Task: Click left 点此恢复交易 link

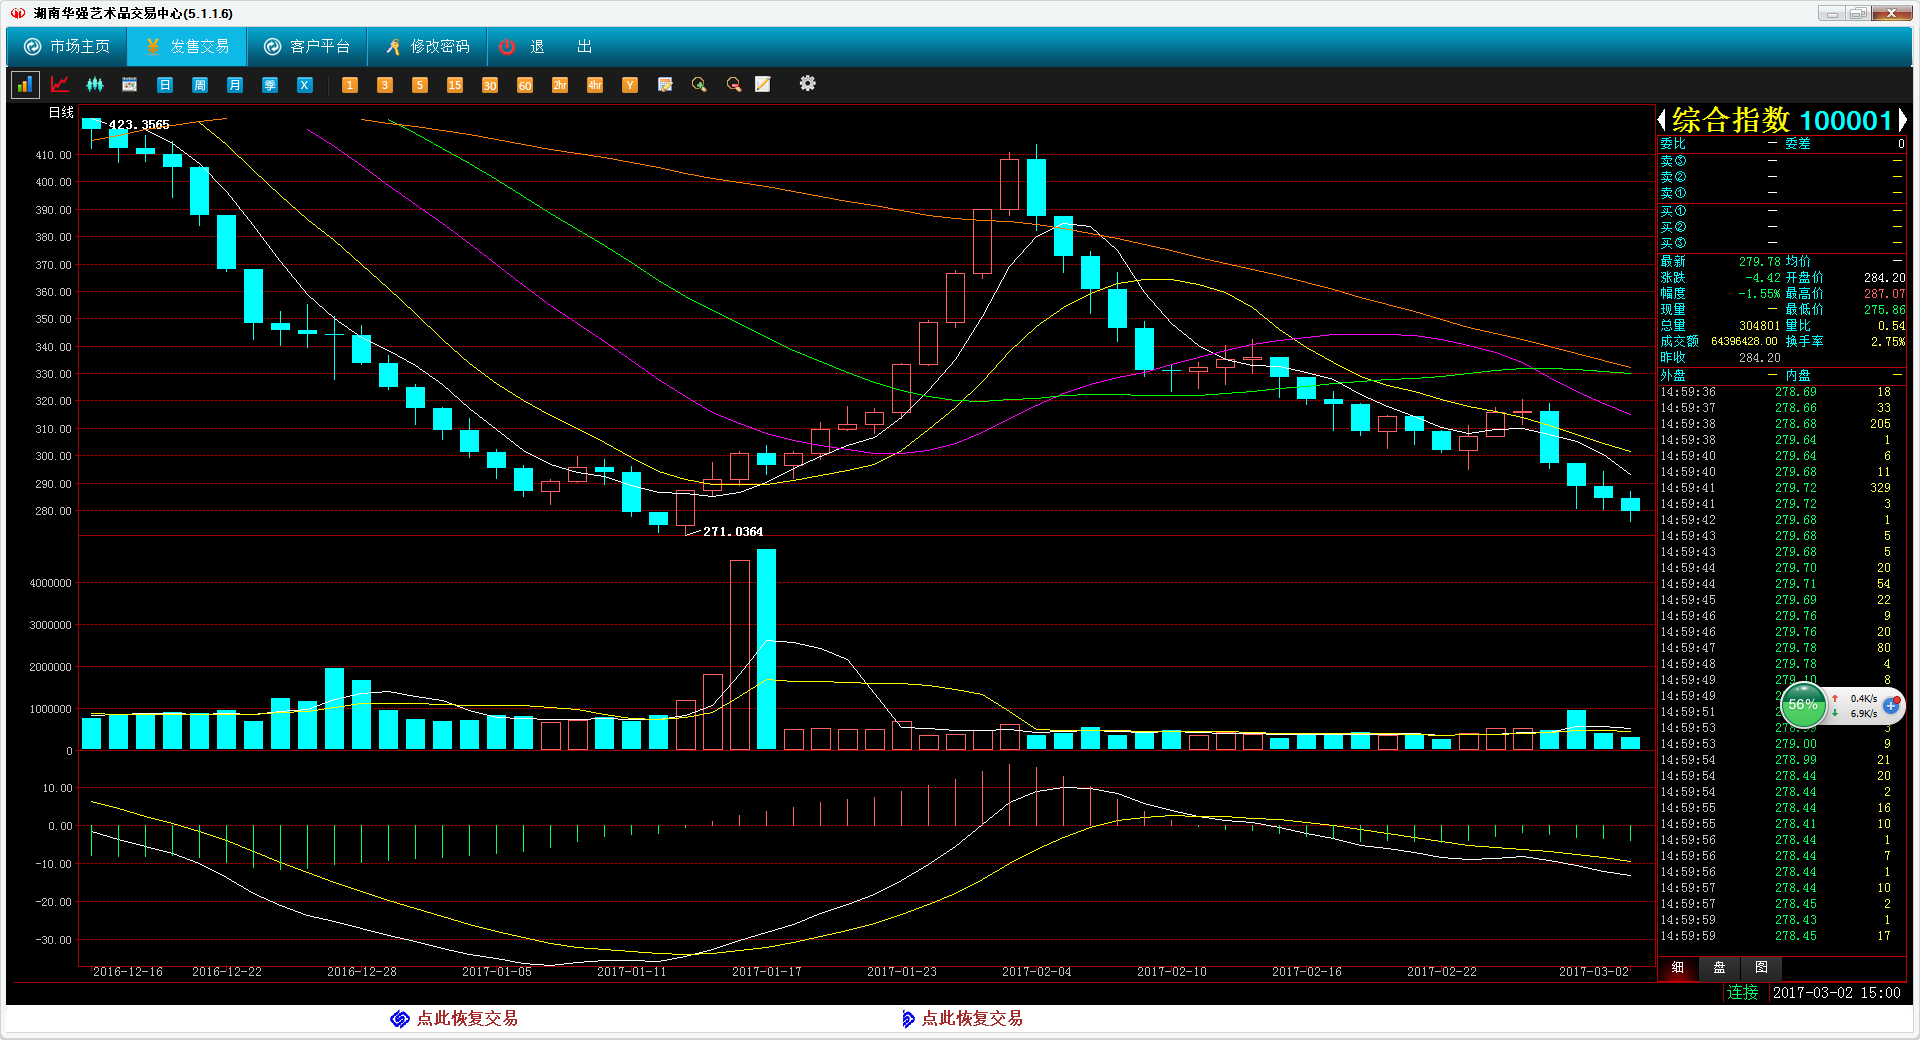Action: (467, 1018)
